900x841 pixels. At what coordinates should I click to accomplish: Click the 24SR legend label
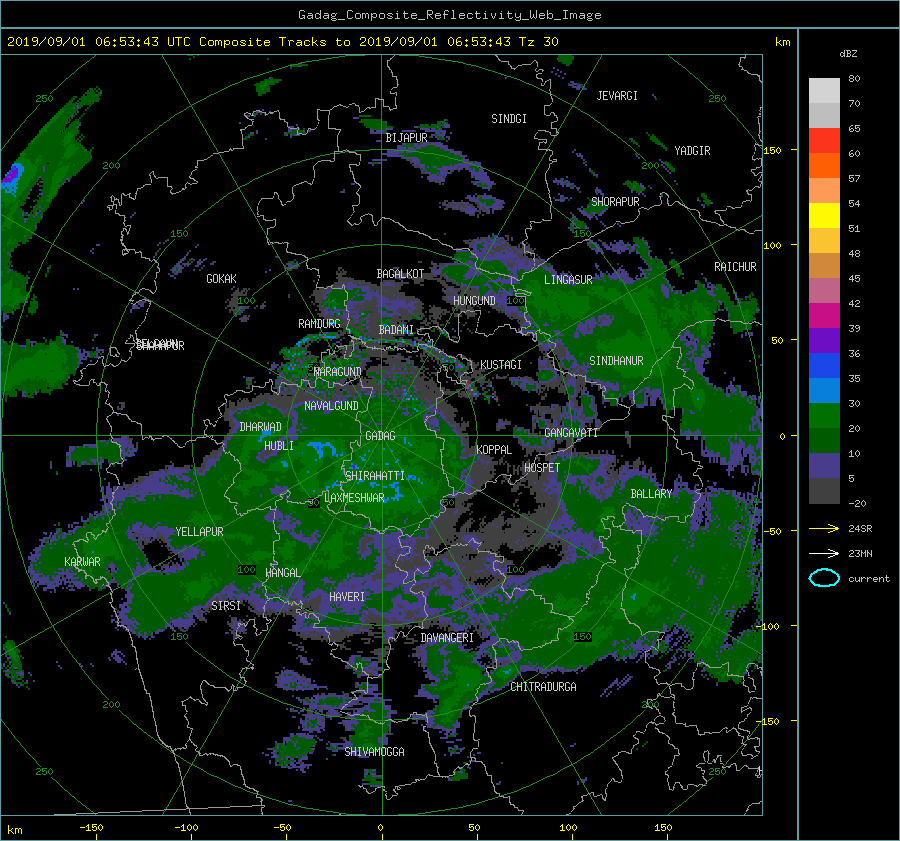tap(860, 529)
